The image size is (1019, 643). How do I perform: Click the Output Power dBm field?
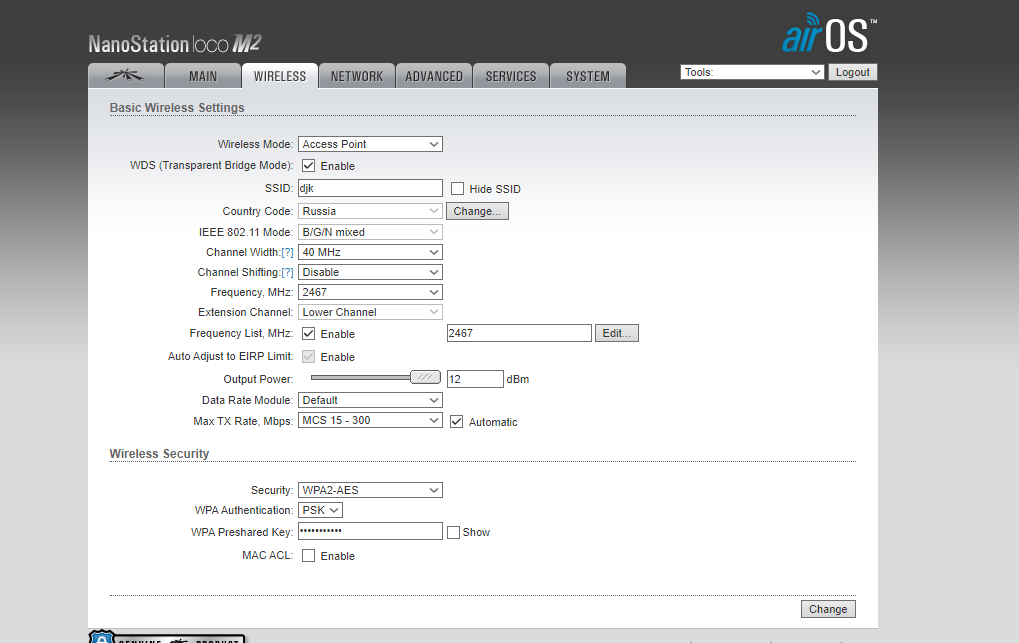(x=475, y=379)
